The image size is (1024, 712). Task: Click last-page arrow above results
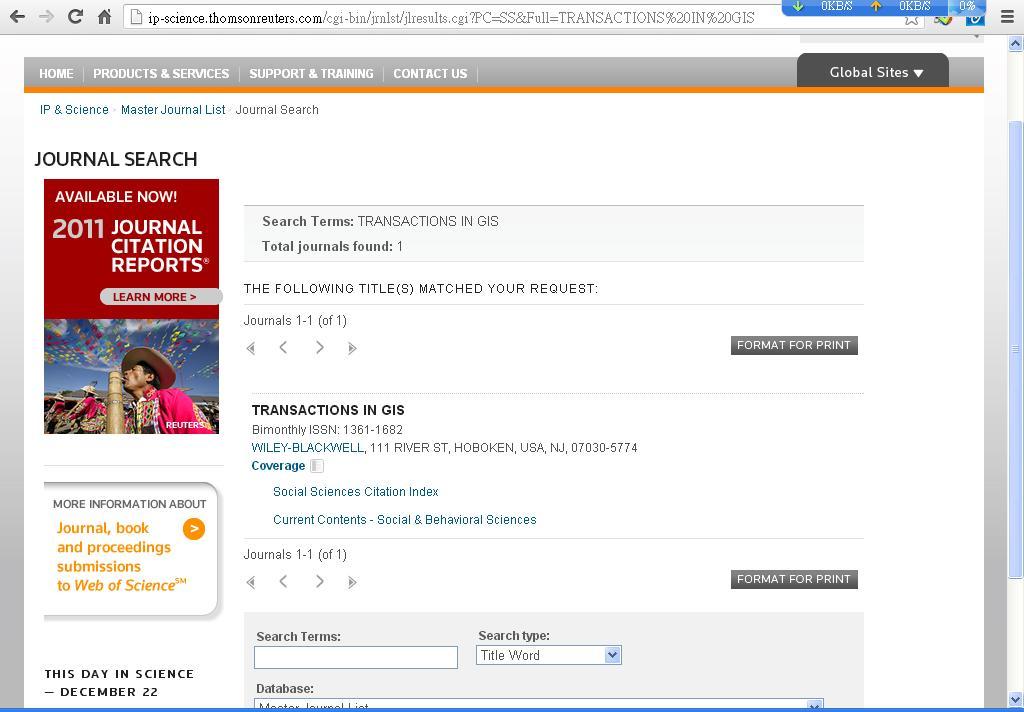(x=352, y=348)
